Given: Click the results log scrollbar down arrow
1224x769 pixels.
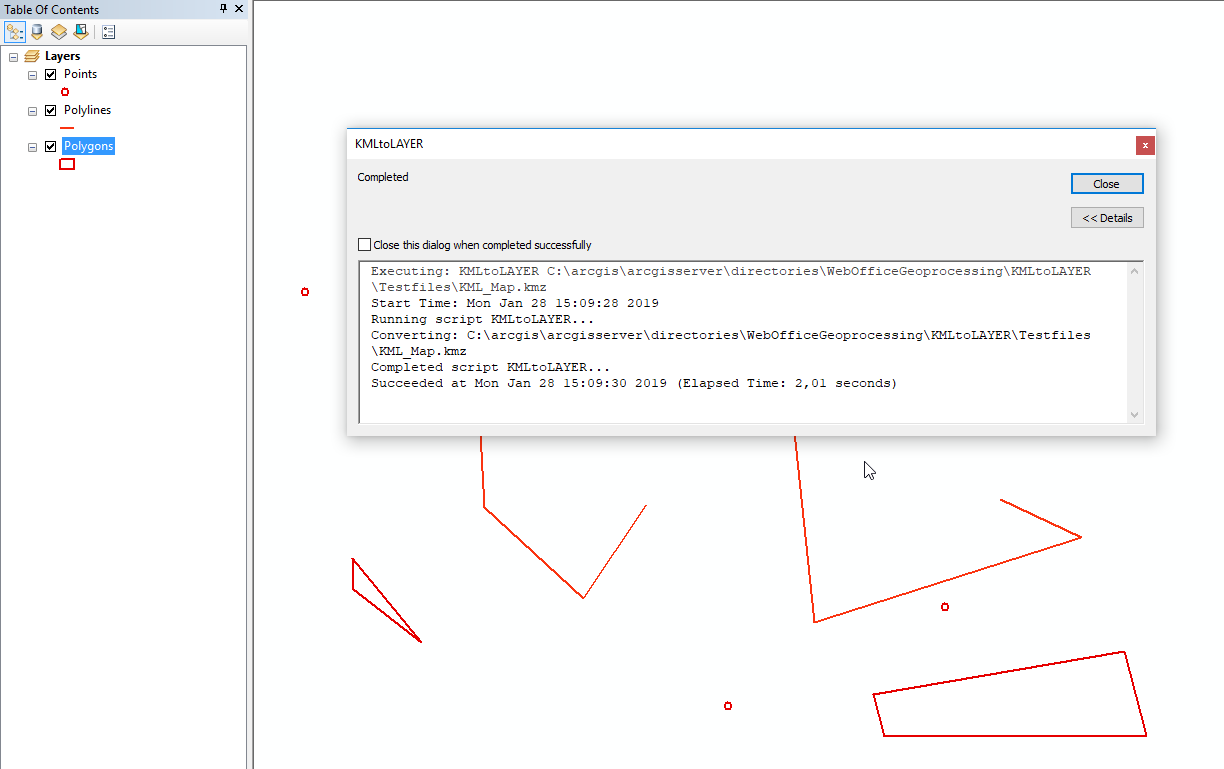Looking at the screenshot, I should click(x=1134, y=414).
